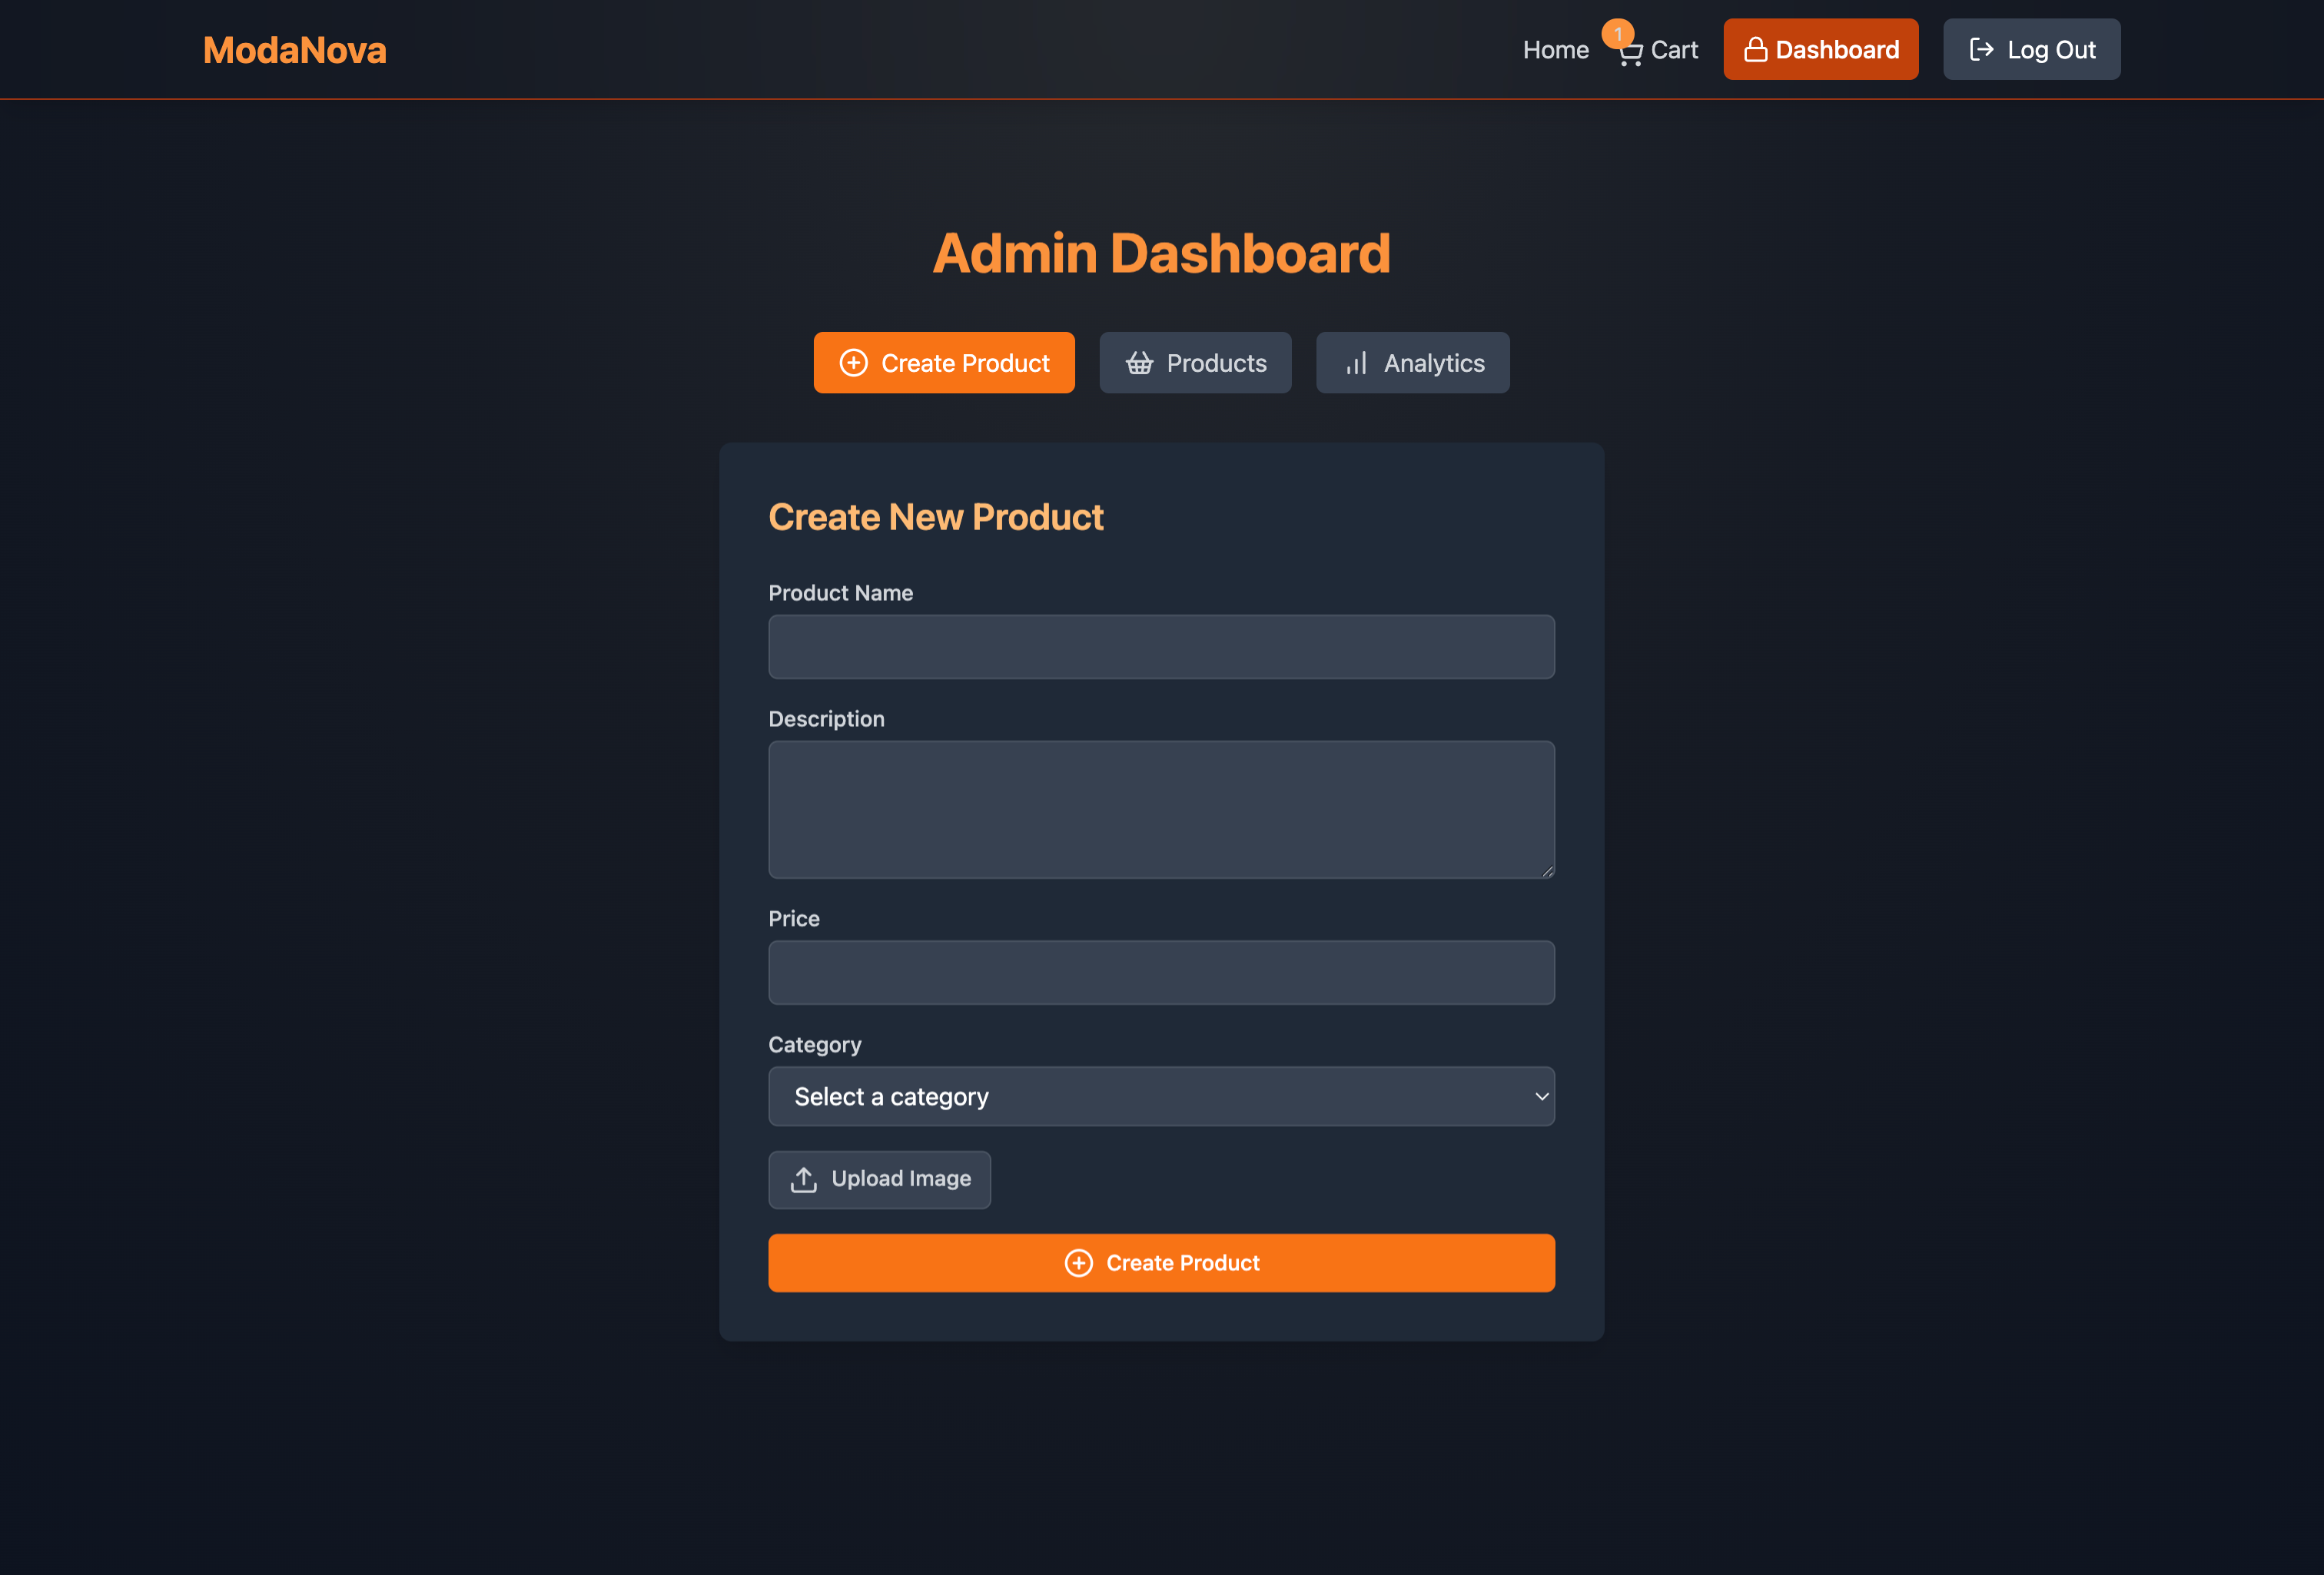Viewport: 2324px width, 1575px height.
Task: Click the ModaNova logo
Action: [x=294, y=50]
